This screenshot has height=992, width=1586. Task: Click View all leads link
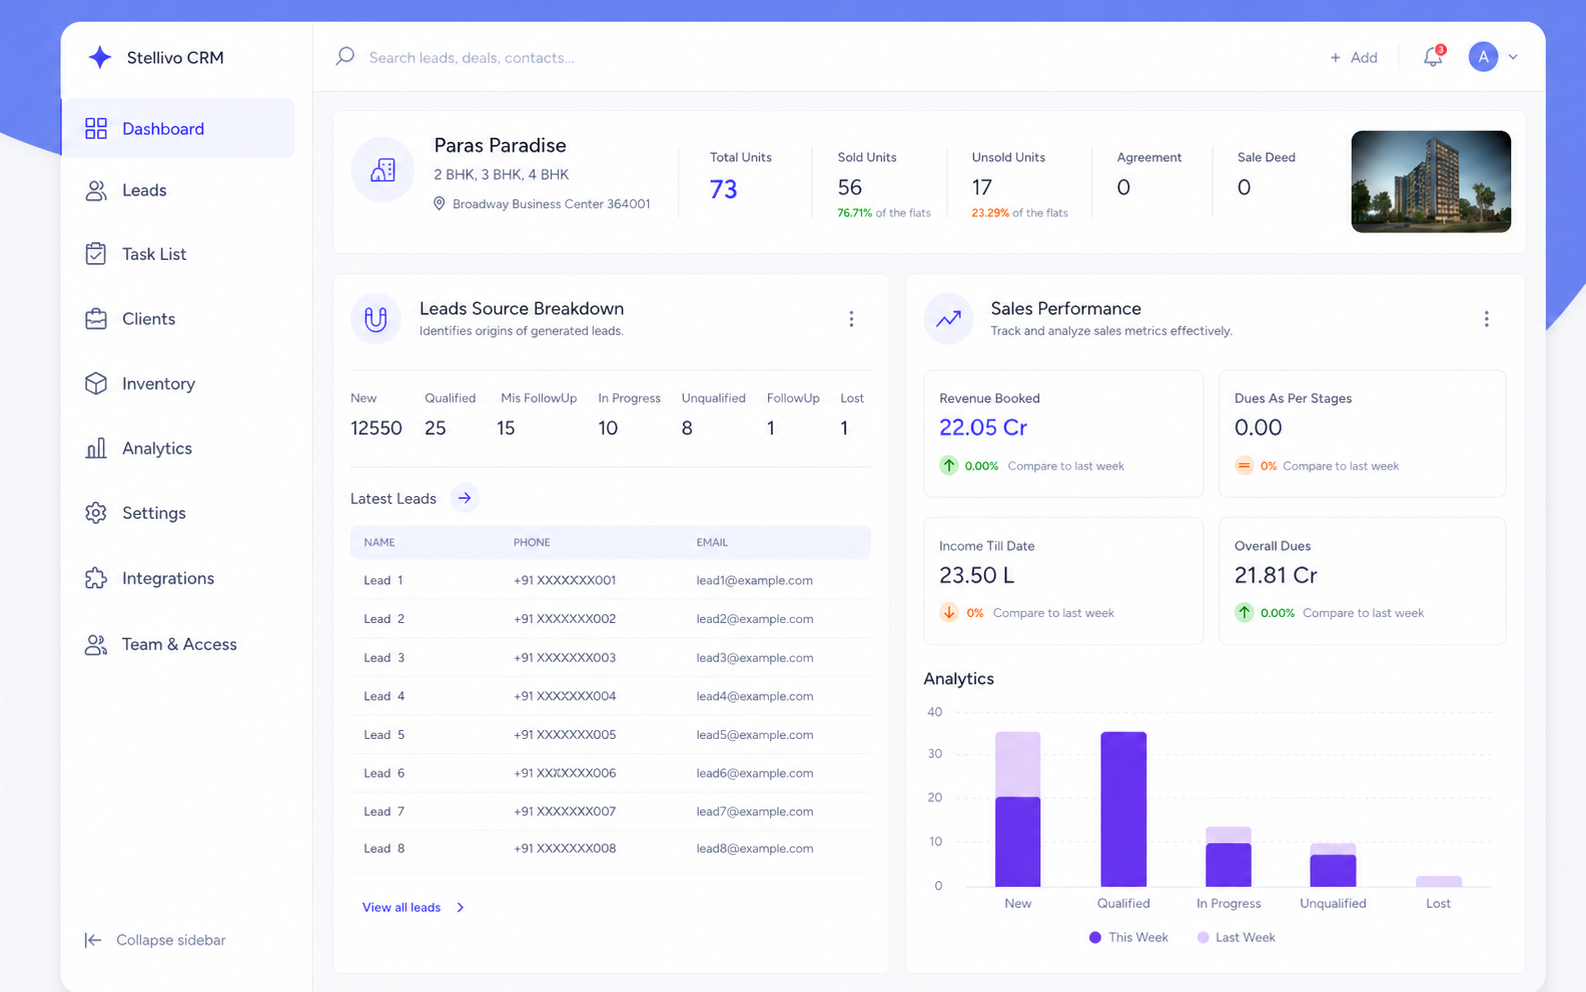(401, 908)
